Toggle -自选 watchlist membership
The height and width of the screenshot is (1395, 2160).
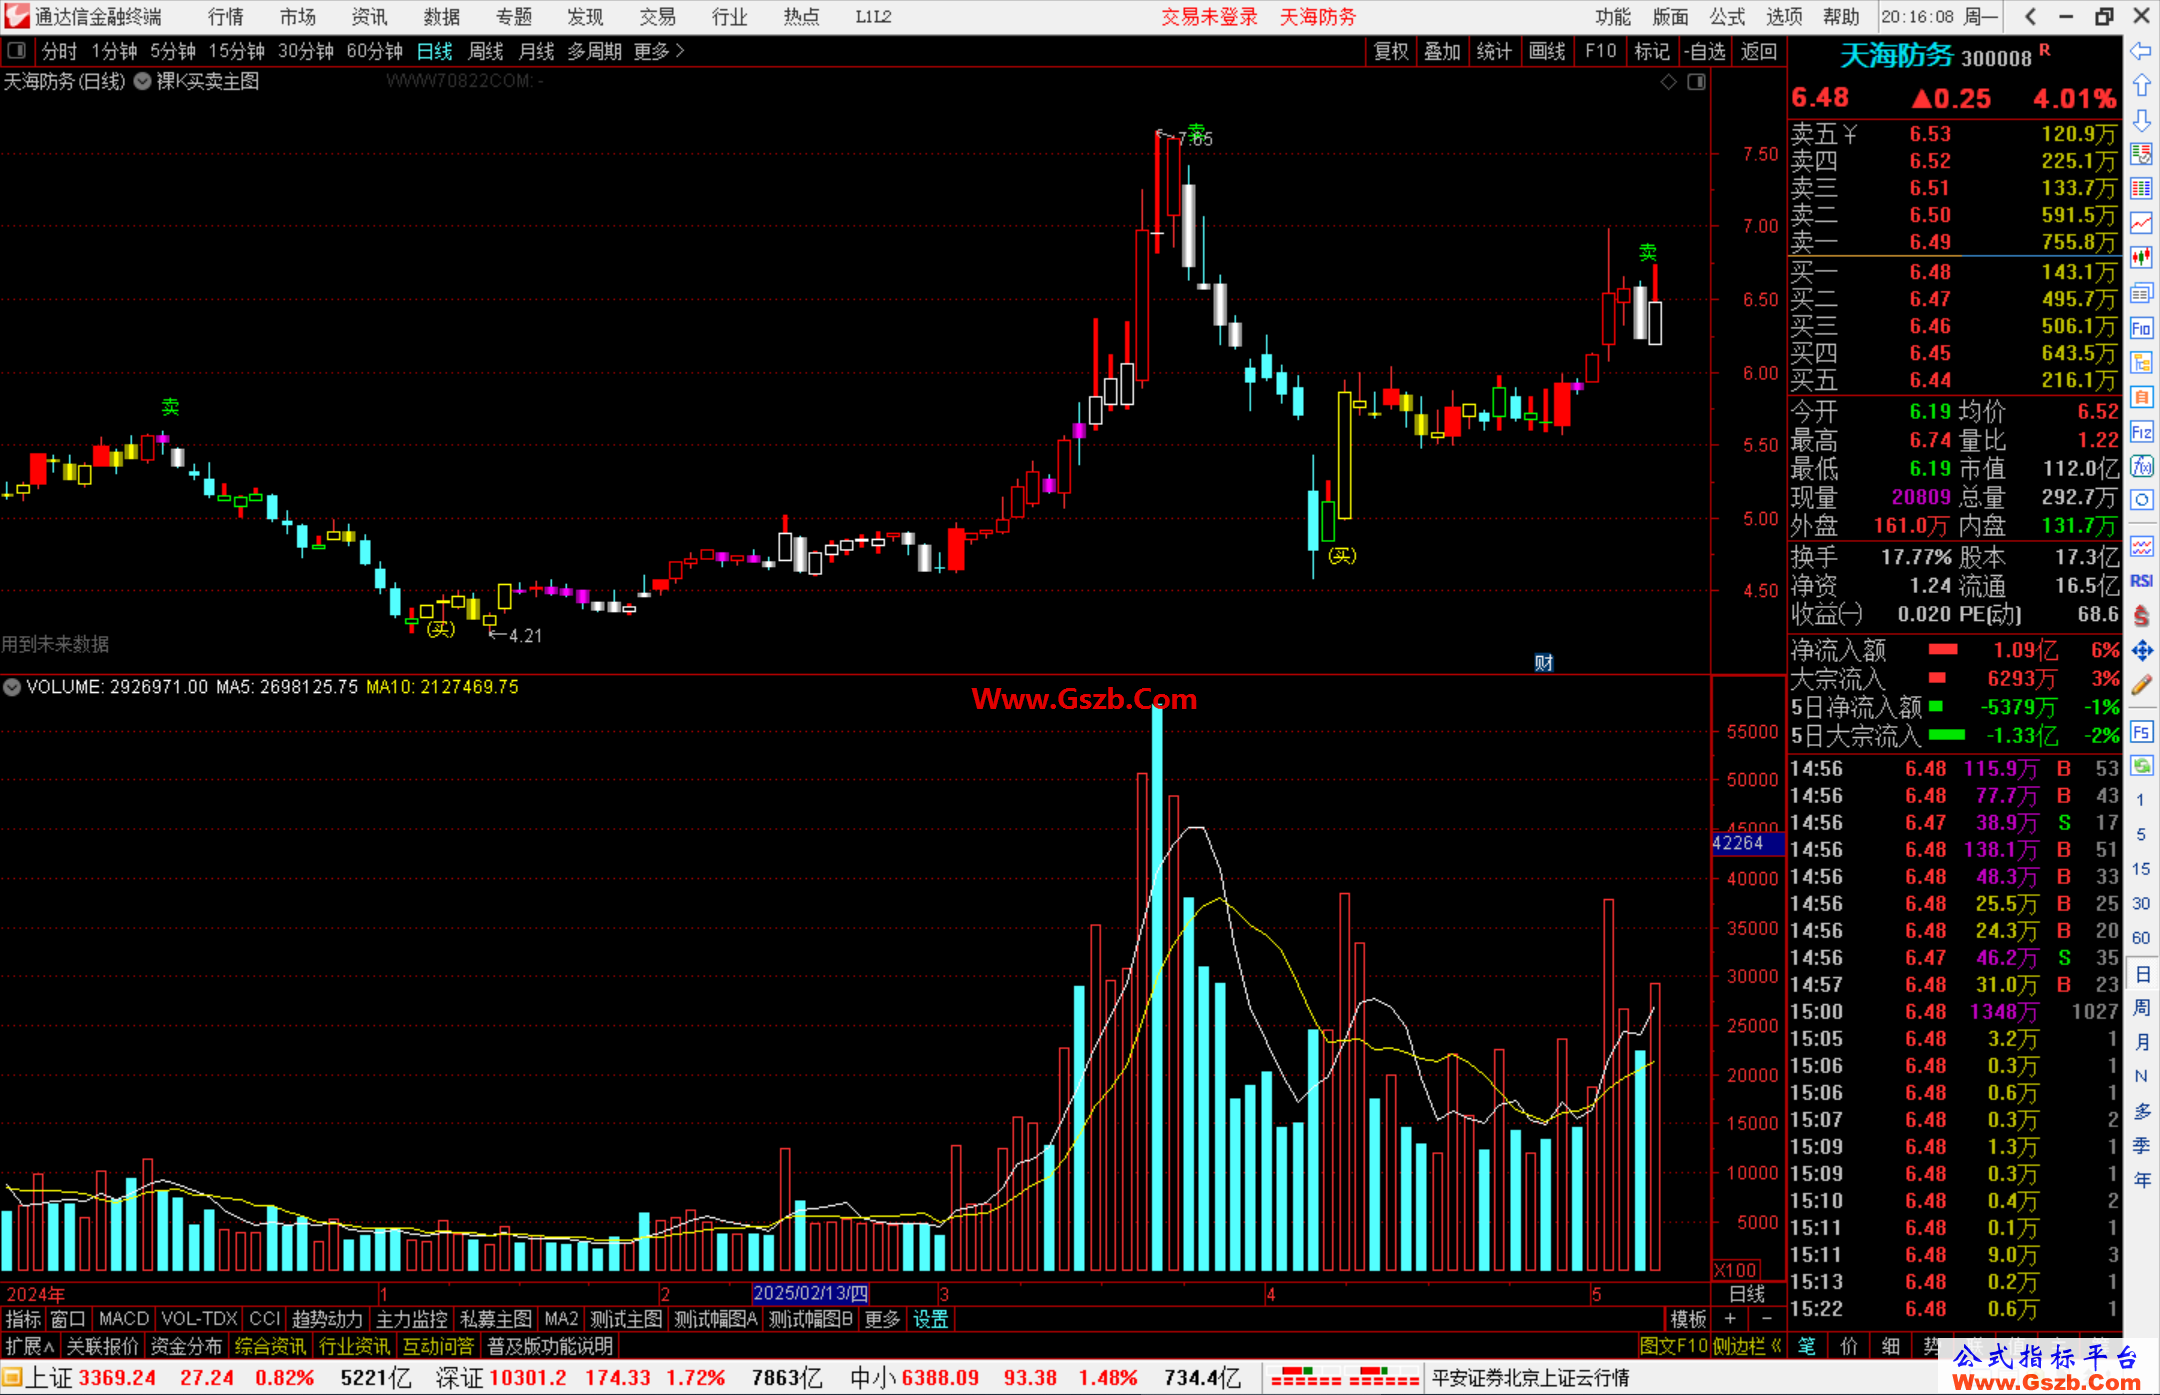1704,51
